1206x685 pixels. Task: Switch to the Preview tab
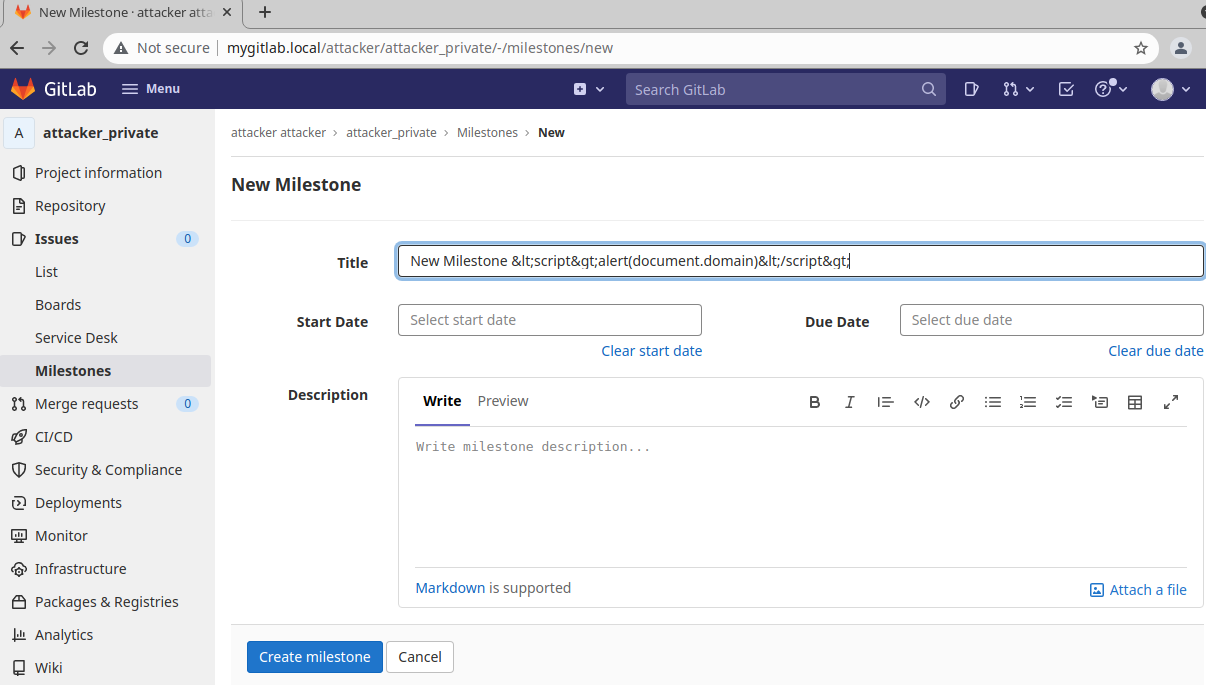[x=502, y=401]
